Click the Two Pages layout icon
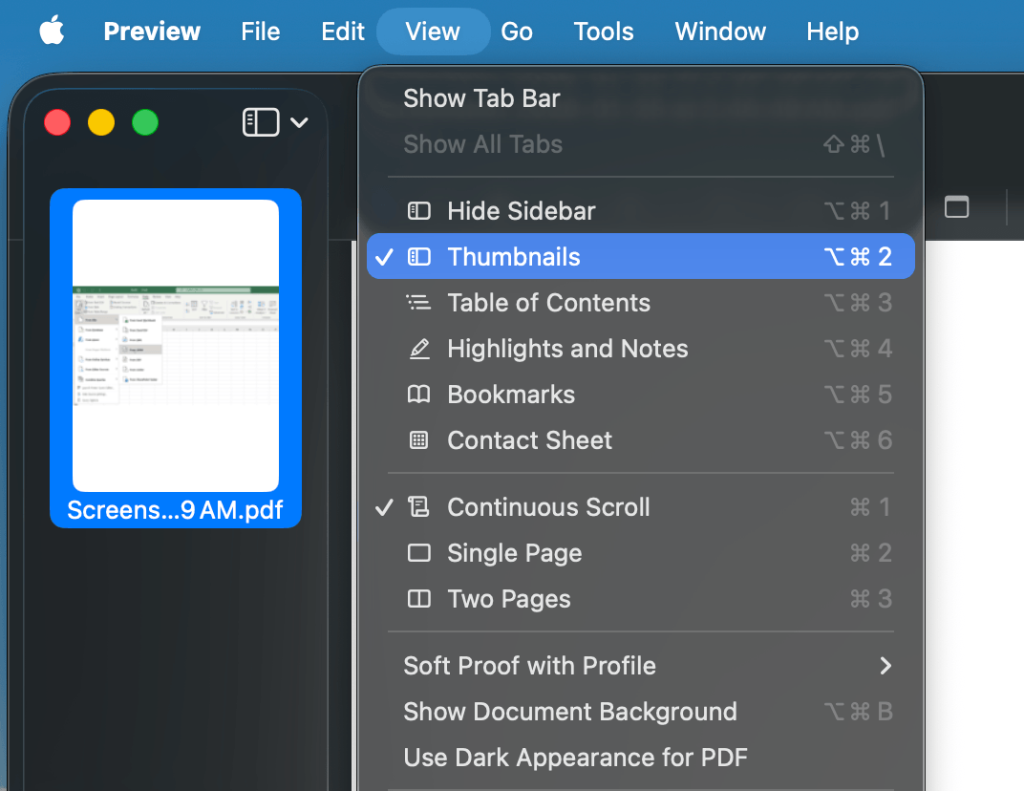This screenshot has width=1024, height=791. tap(418, 599)
